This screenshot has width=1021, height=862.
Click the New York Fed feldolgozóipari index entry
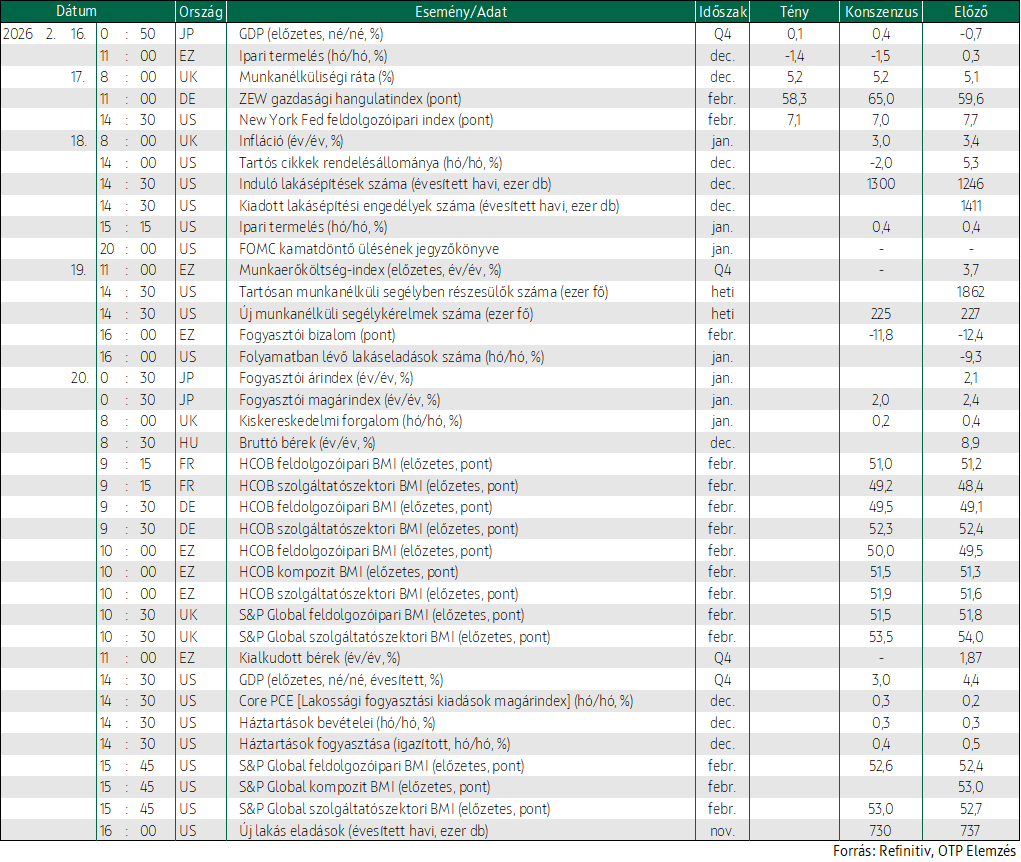point(366,120)
